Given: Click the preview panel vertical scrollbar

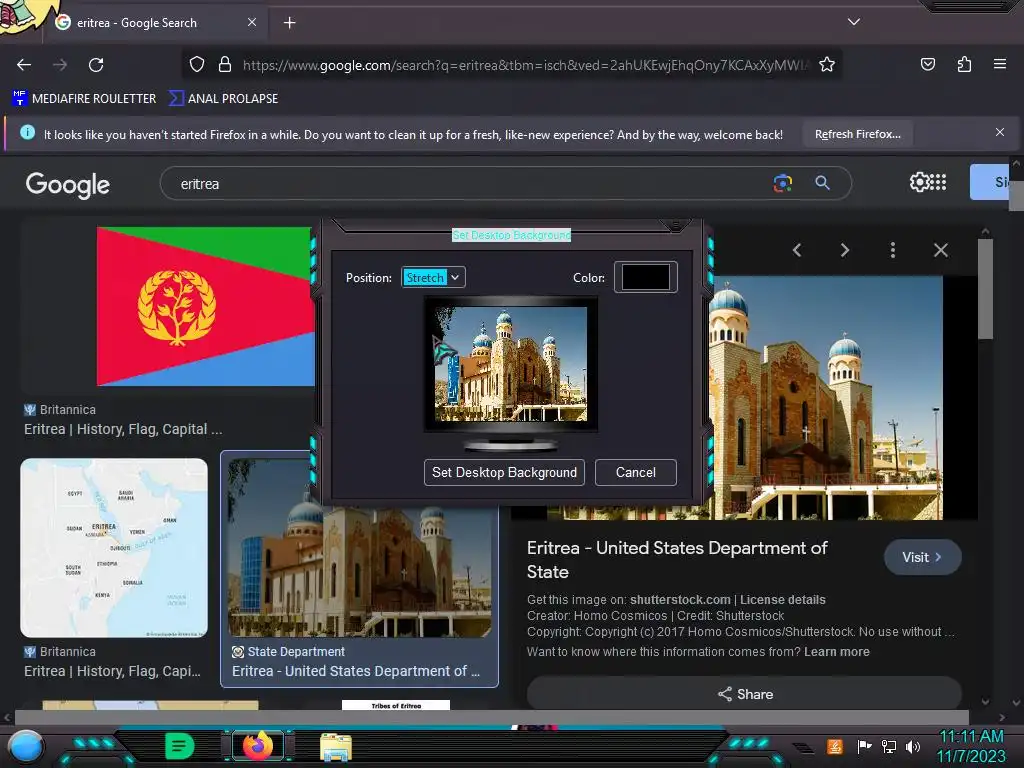Looking at the screenshot, I should [x=985, y=289].
